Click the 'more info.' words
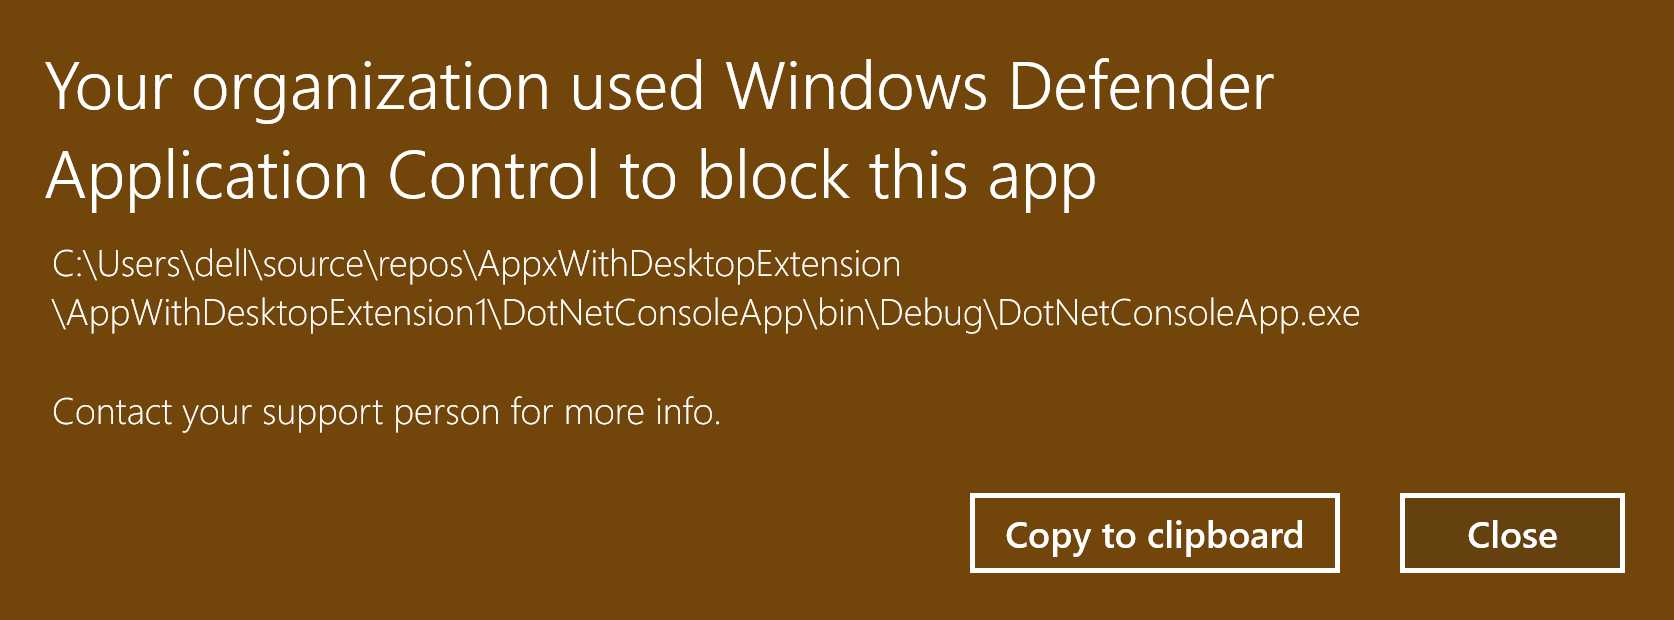The height and width of the screenshot is (620, 1674). 643,412
